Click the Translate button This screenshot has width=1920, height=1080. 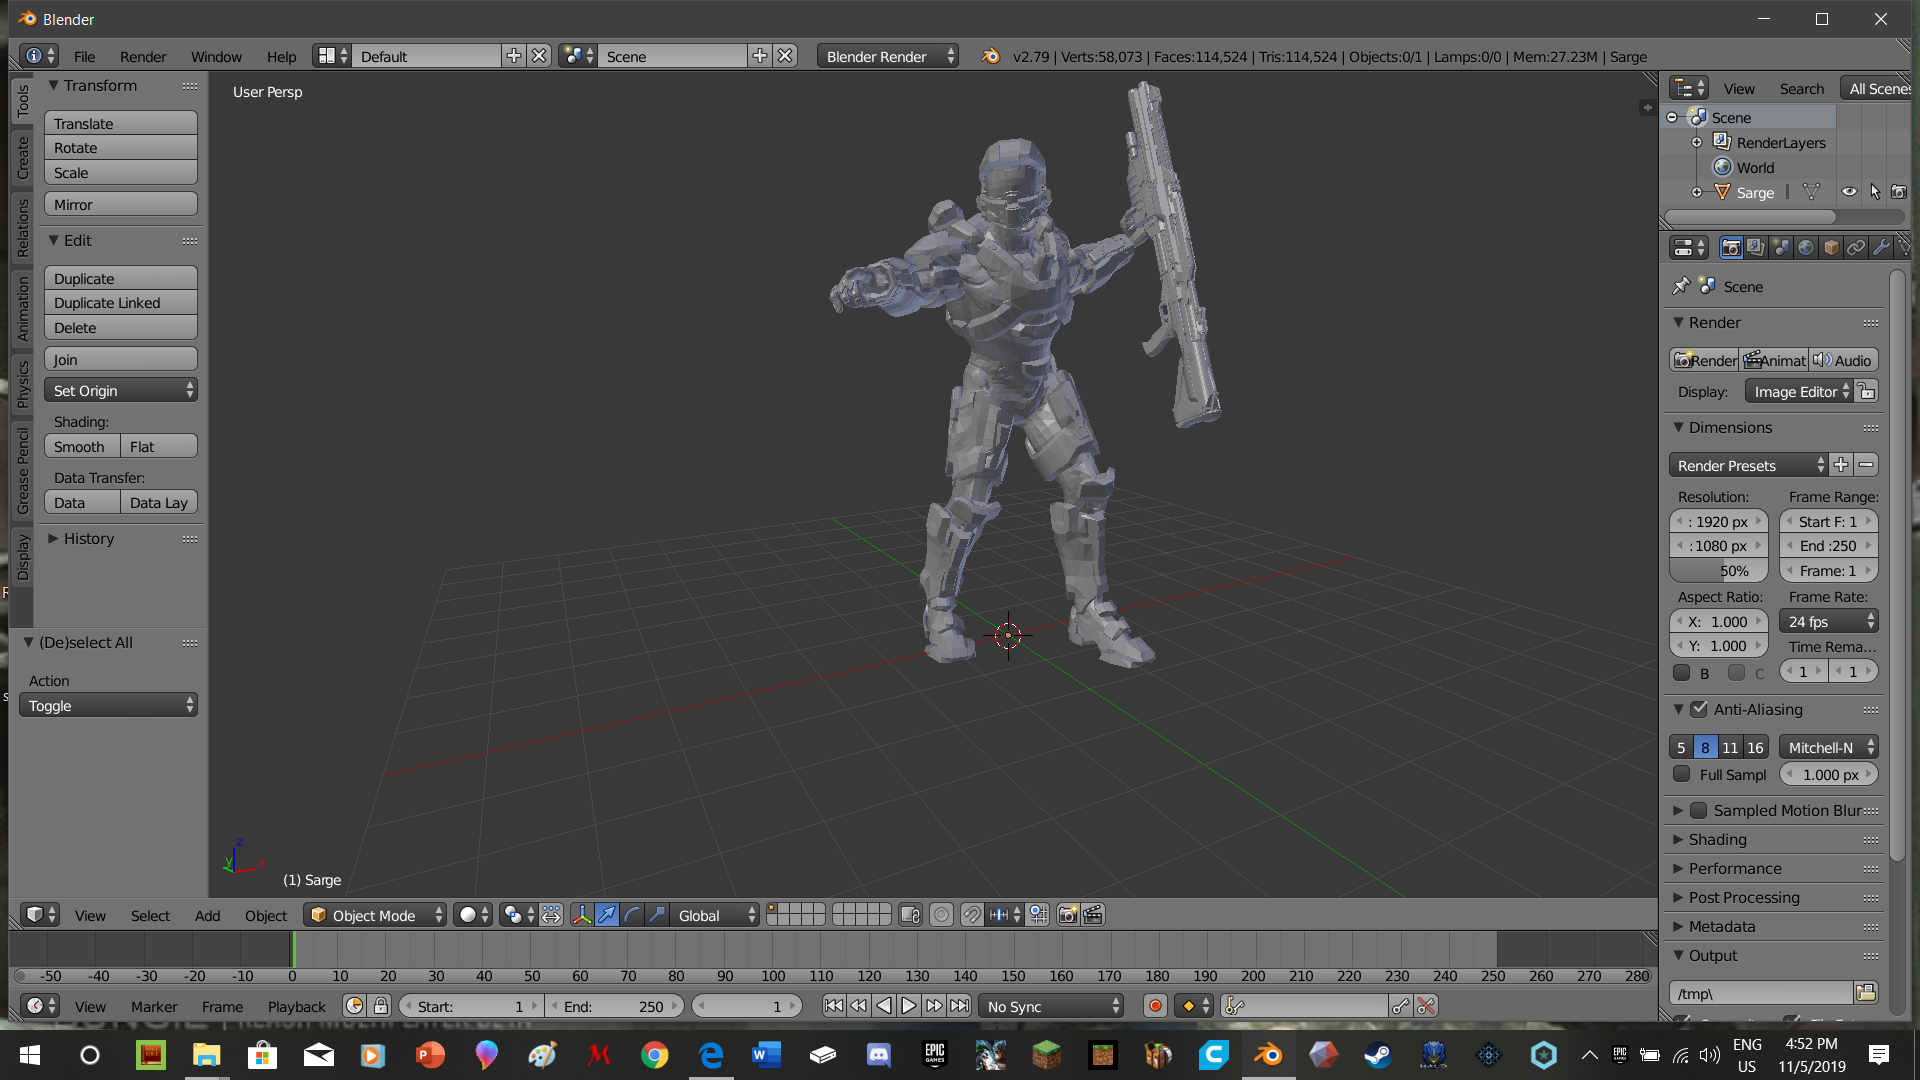coord(121,123)
